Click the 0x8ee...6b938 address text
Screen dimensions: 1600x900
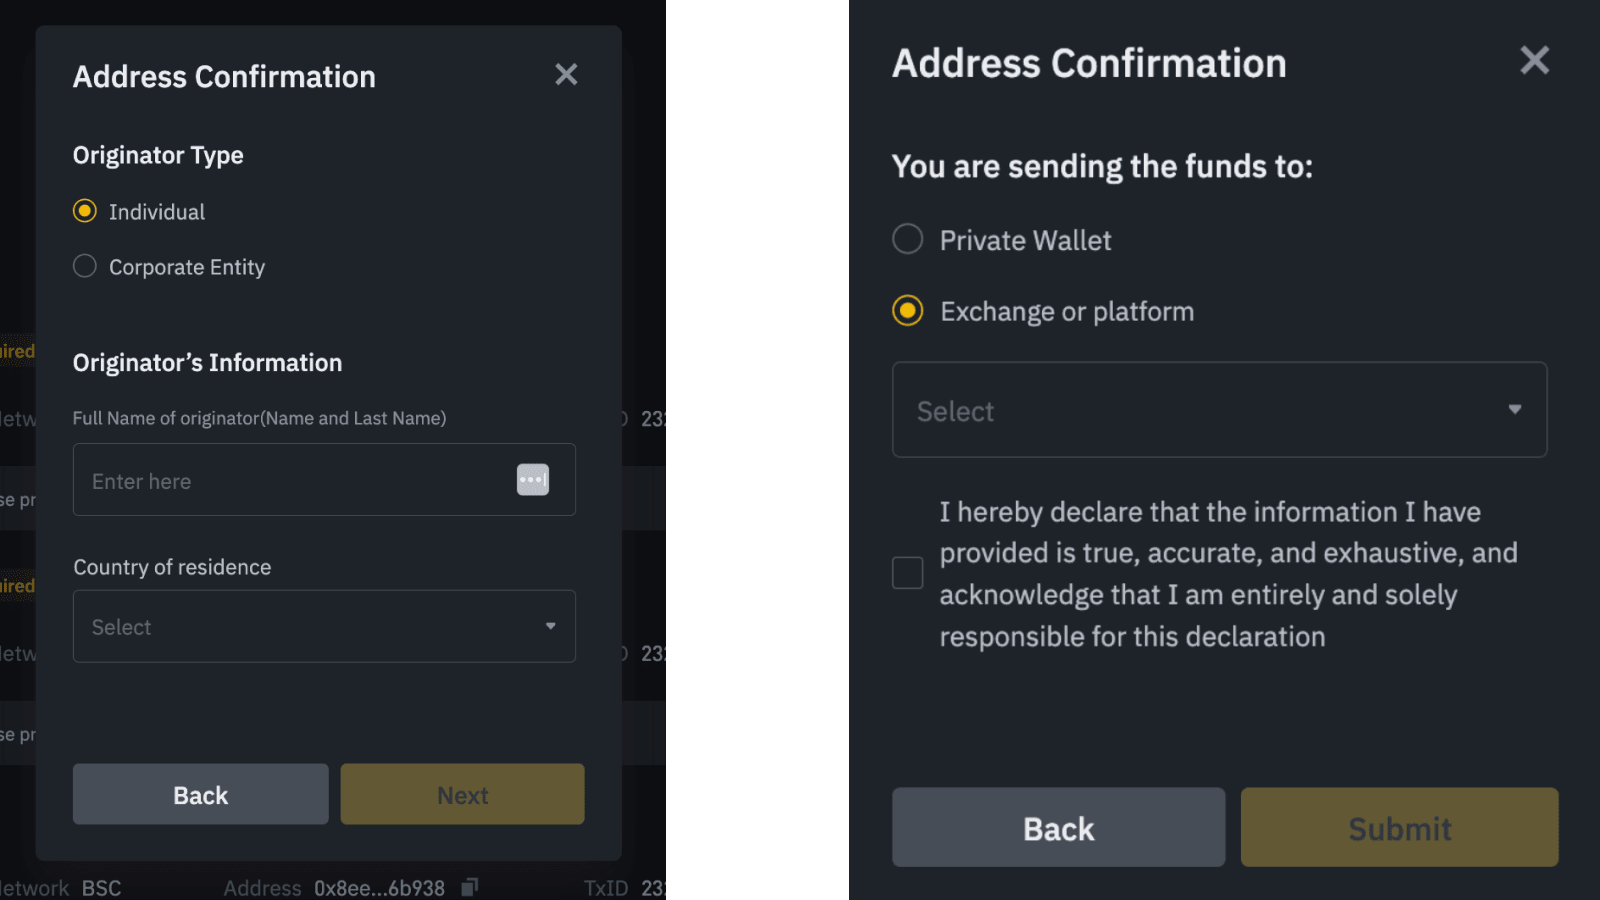(x=379, y=888)
